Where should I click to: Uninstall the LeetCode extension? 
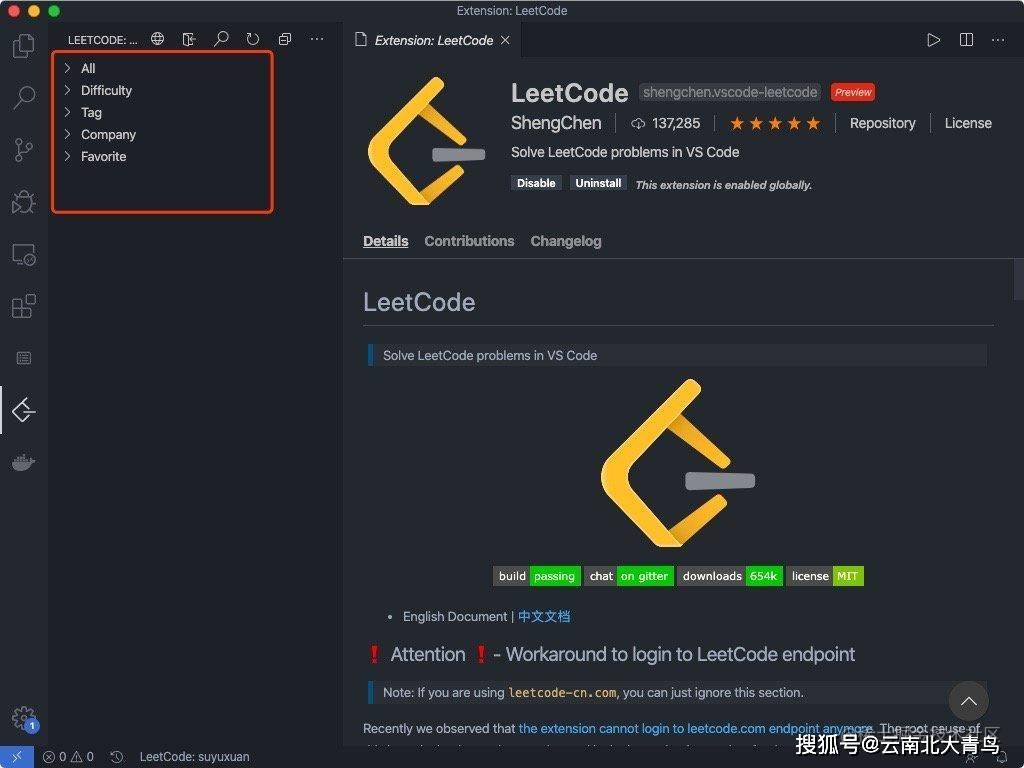(598, 183)
